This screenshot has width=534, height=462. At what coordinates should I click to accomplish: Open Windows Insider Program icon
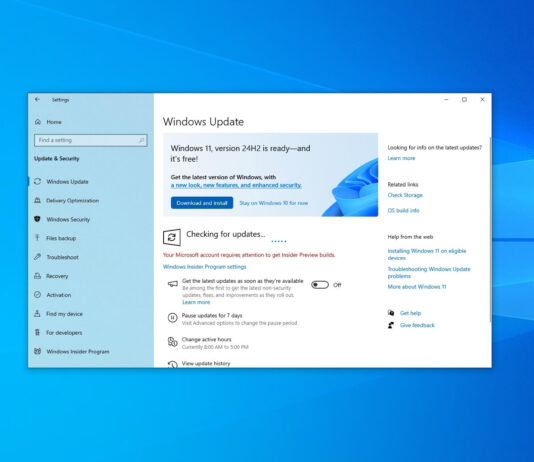coord(37,351)
